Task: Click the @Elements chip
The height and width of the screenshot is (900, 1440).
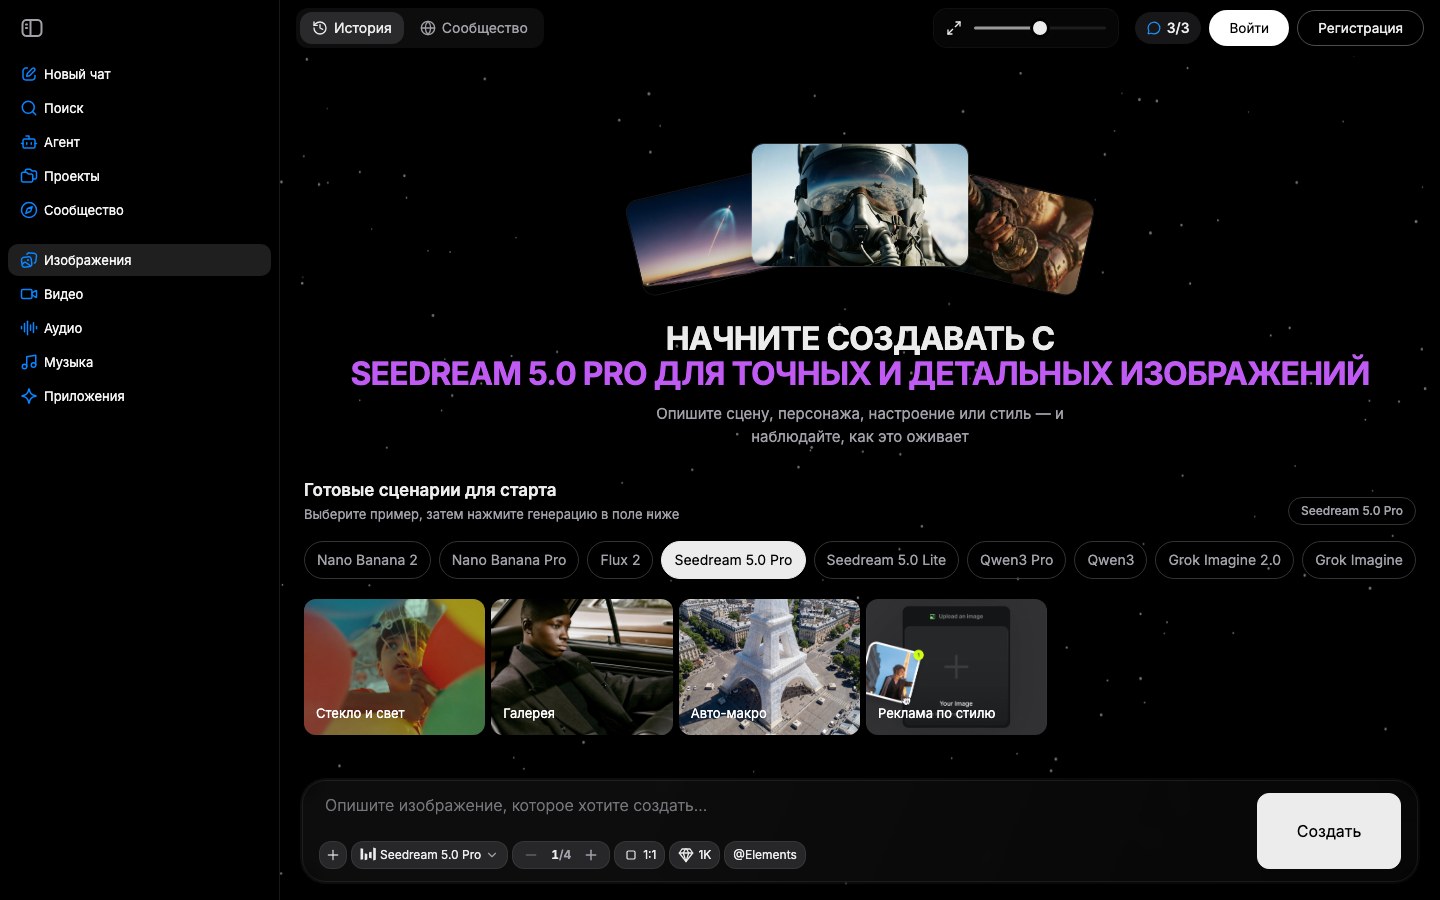Action: 765,855
